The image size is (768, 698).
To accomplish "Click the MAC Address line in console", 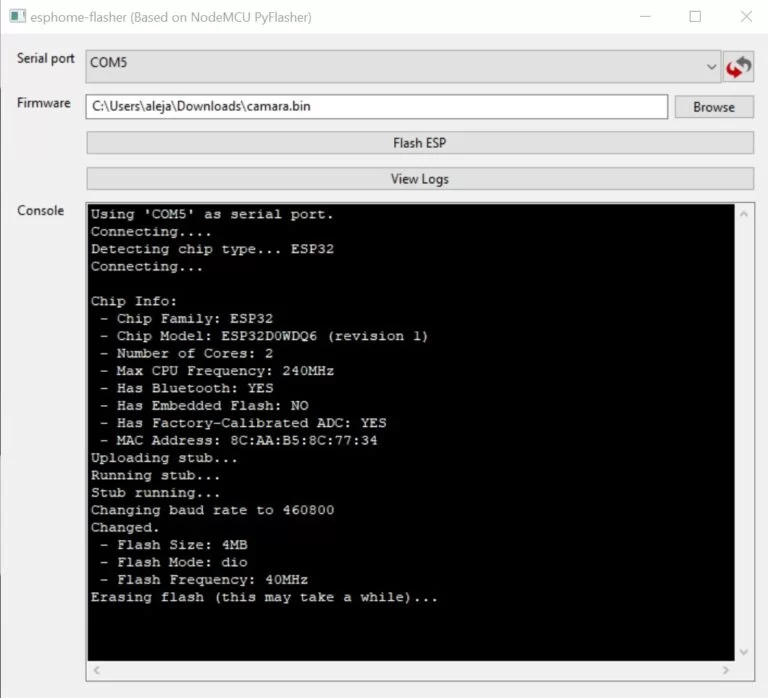I will click(238, 440).
